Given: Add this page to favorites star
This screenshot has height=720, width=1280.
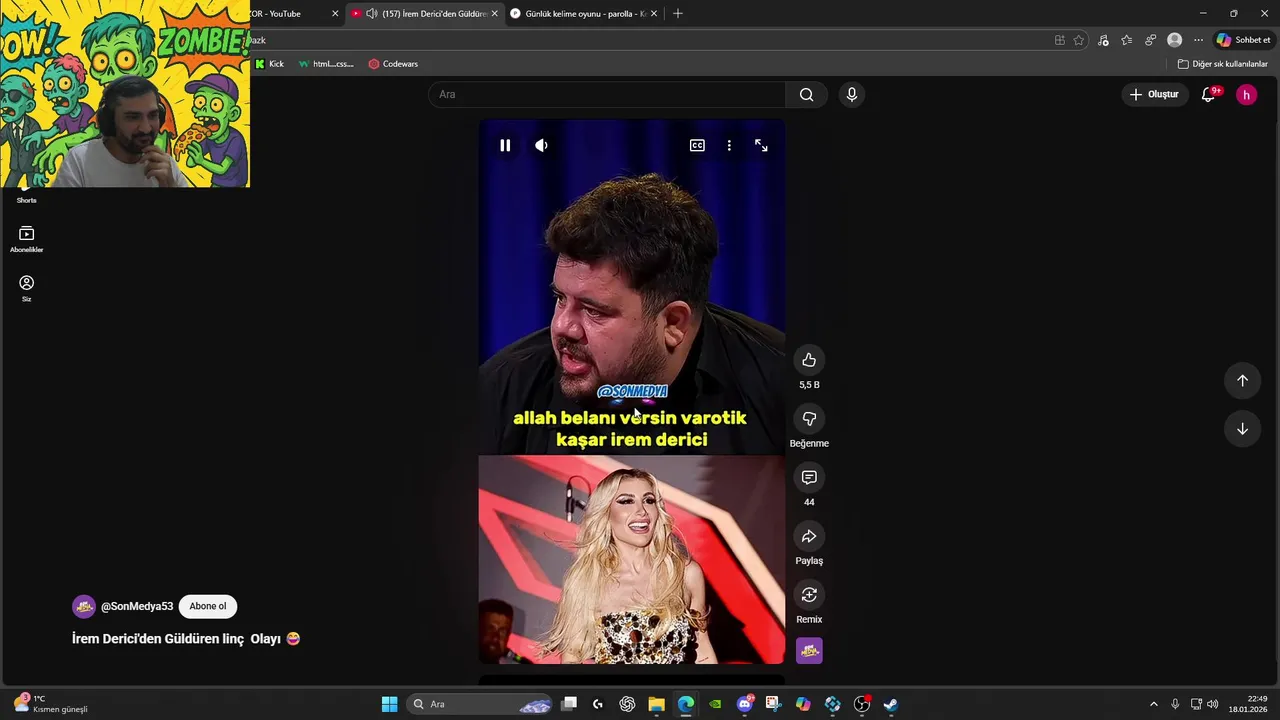Looking at the screenshot, I should (x=1078, y=40).
